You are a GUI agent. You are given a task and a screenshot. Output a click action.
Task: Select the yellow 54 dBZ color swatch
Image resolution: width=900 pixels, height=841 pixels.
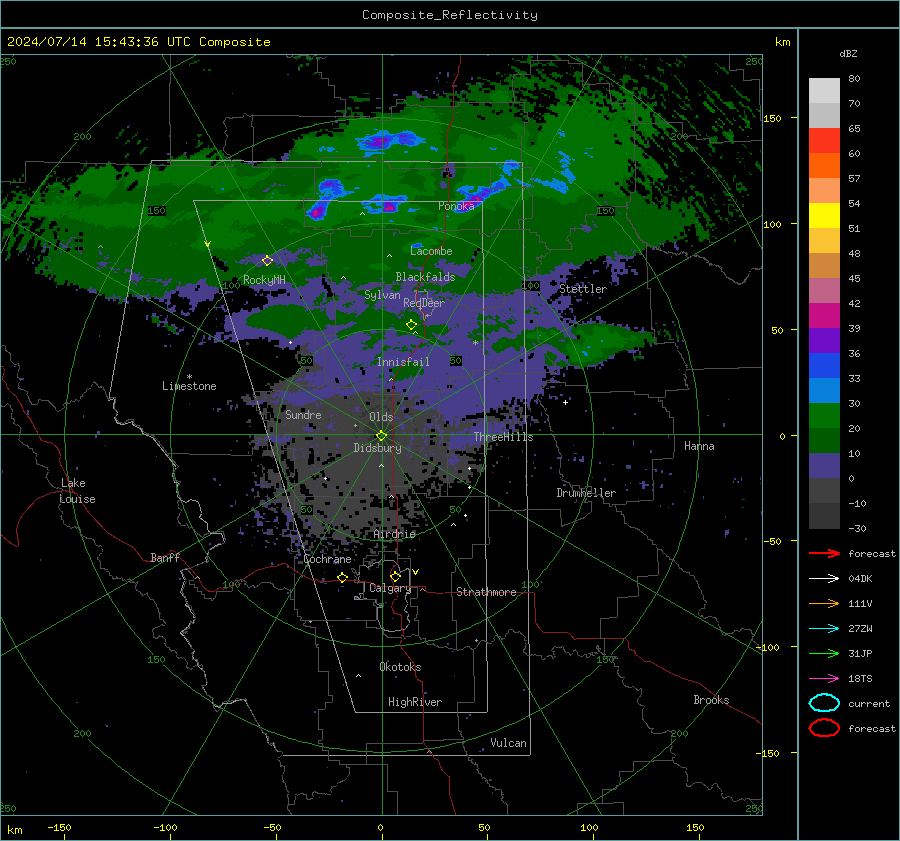pyautogui.click(x=824, y=215)
